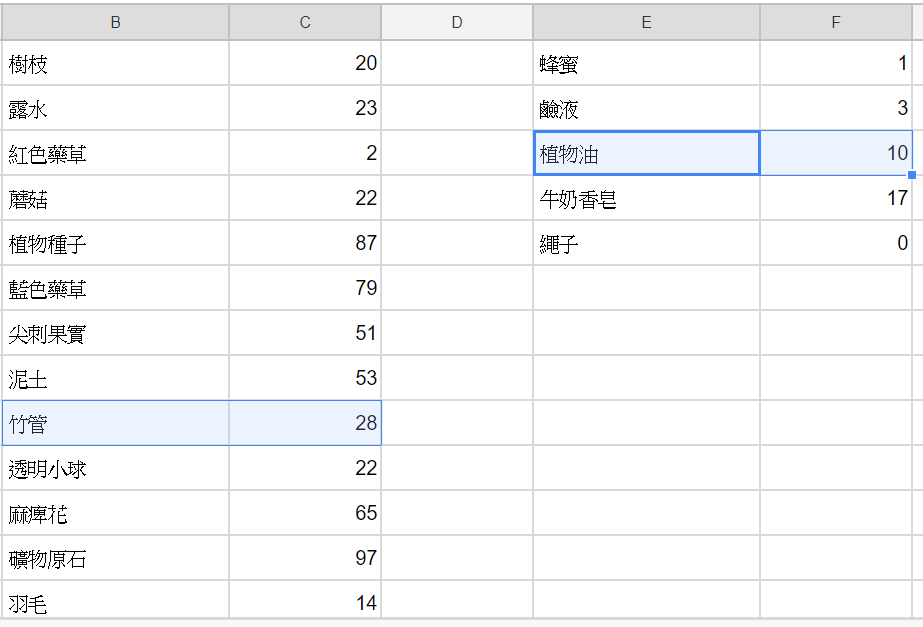Select the 繩子 cell
The width and height of the screenshot is (923, 627).
click(x=646, y=243)
